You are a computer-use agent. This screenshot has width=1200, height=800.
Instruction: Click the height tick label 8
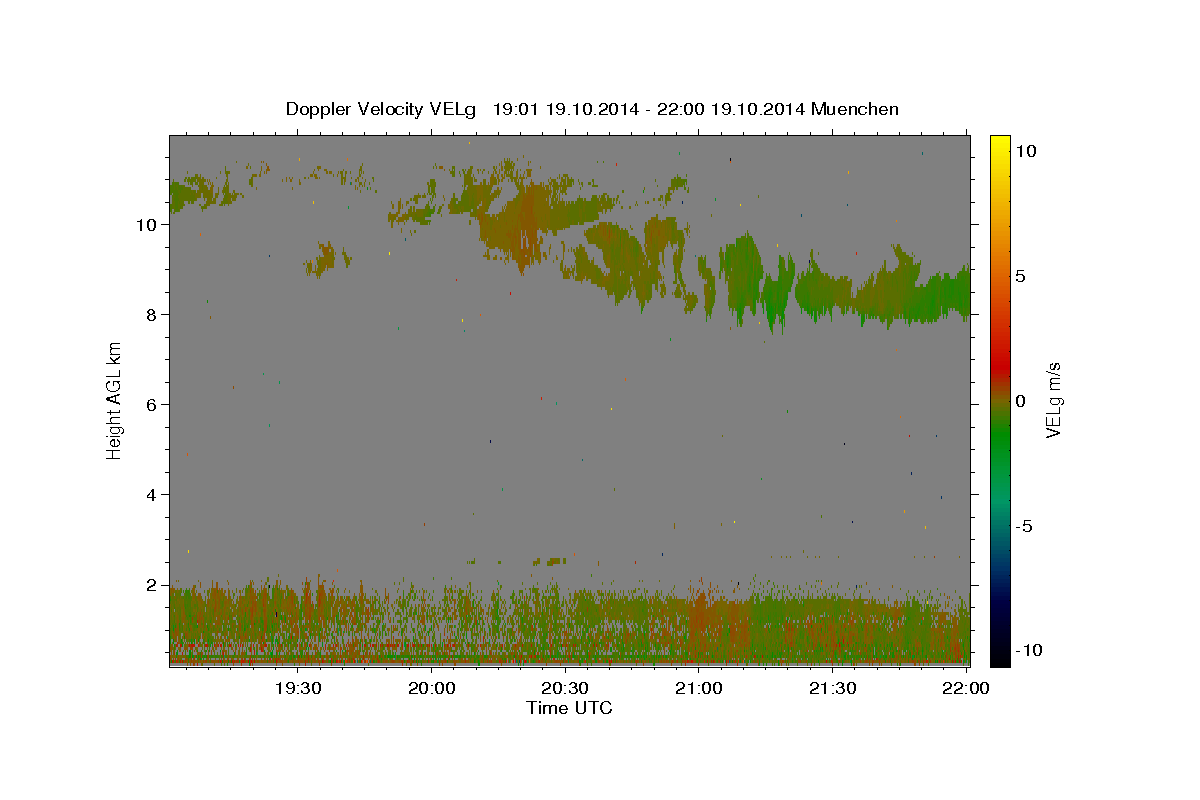tap(152, 314)
